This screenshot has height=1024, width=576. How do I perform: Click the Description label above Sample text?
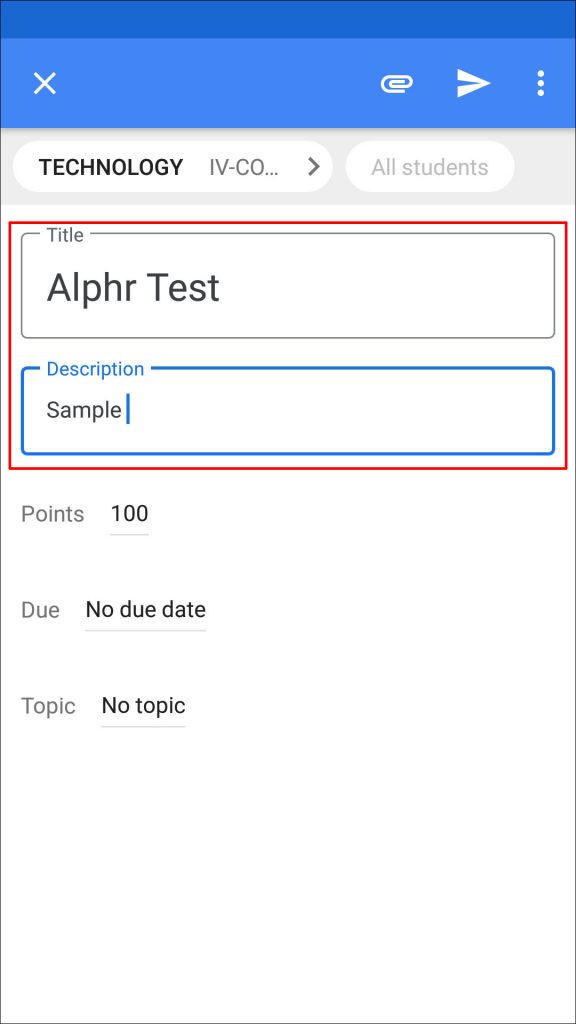pos(95,369)
